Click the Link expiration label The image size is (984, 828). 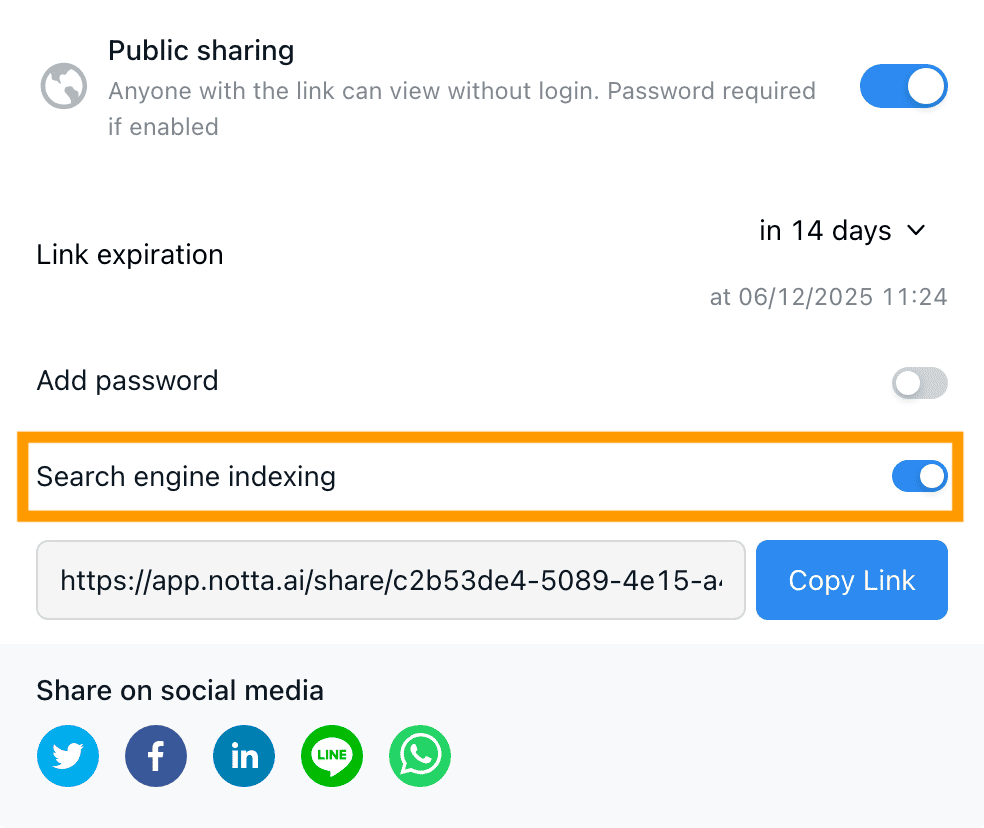(130, 255)
